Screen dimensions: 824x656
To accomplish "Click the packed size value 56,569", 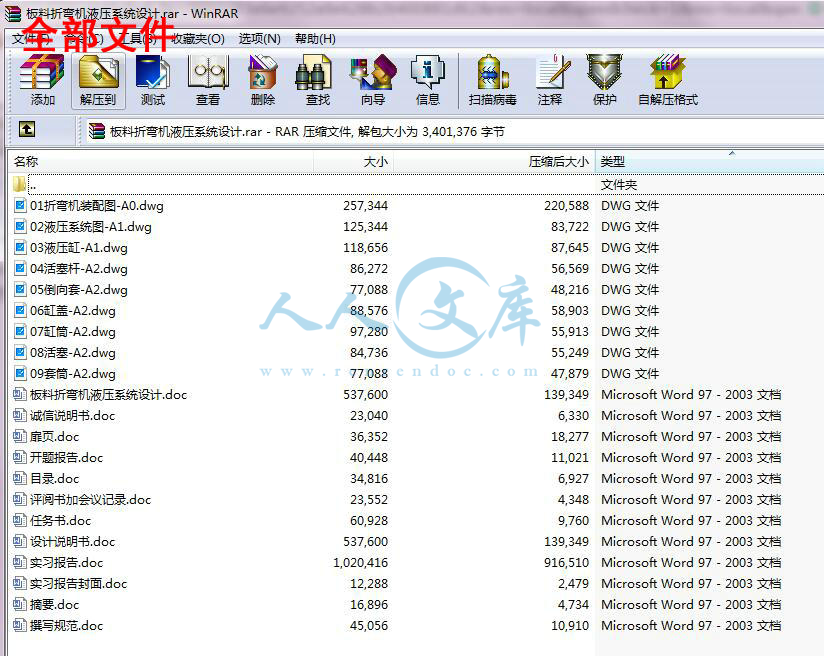I will point(570,269).
